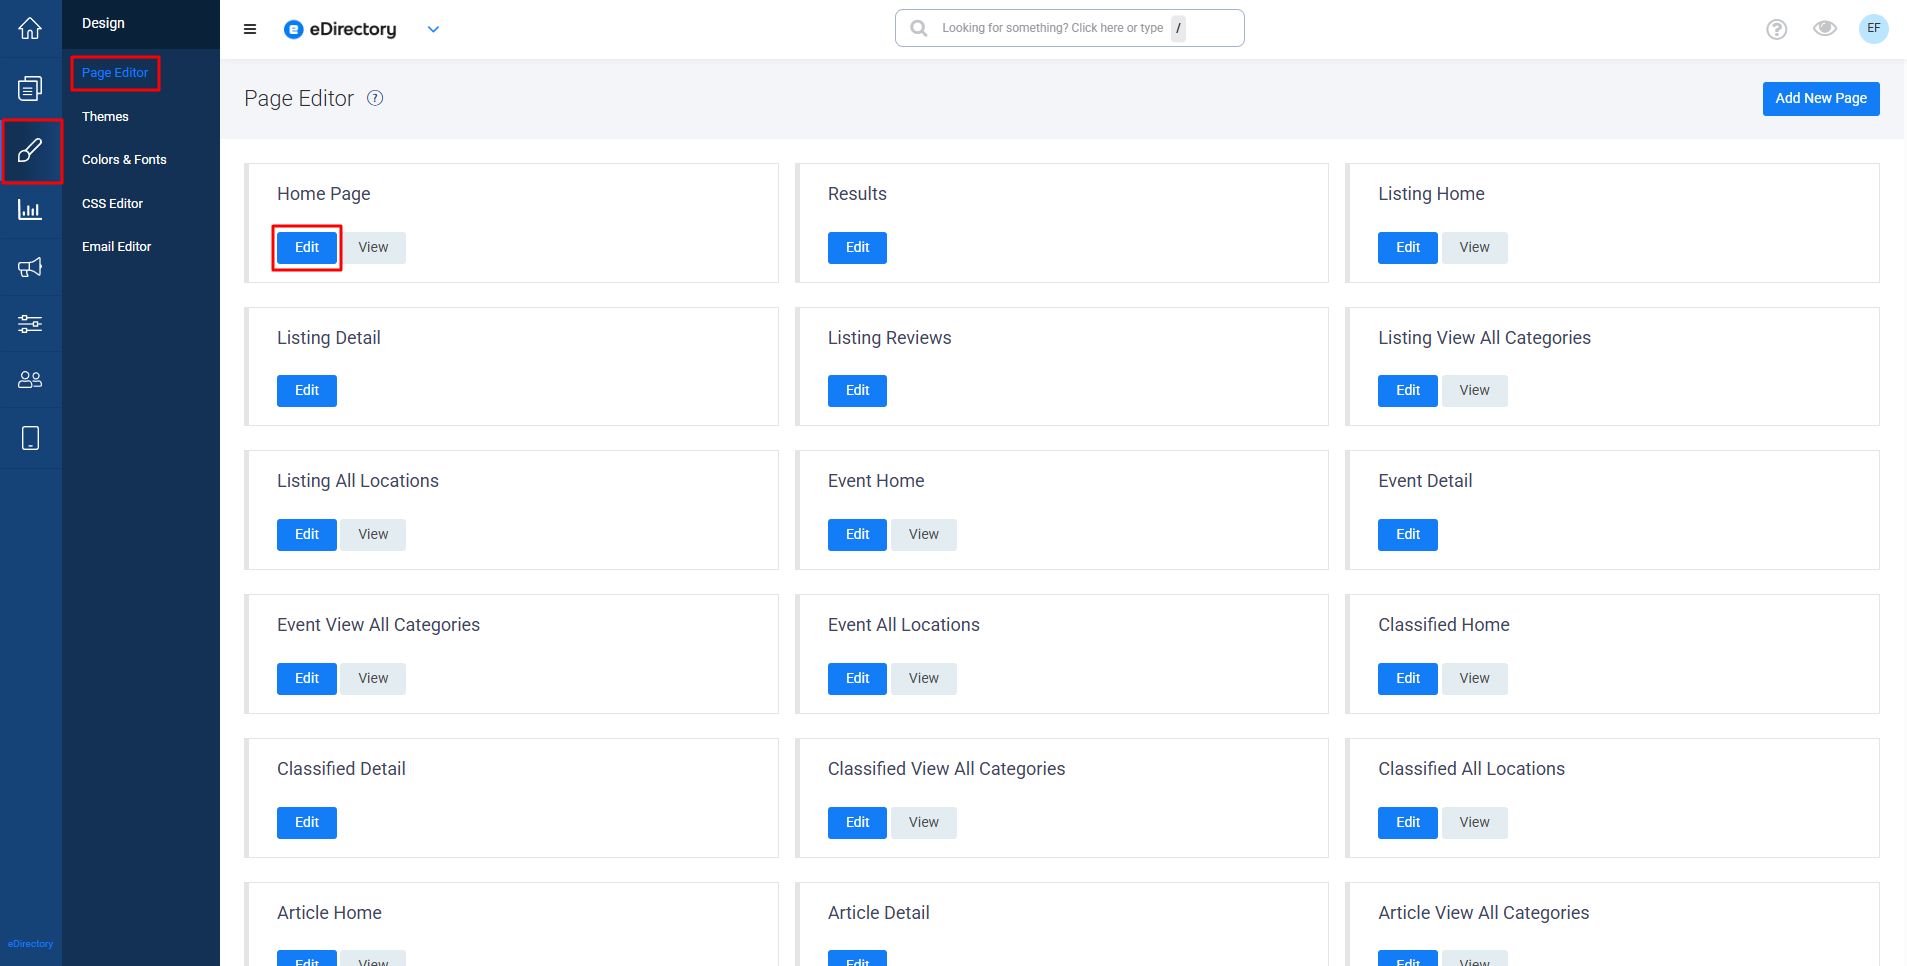Open the help question mark icon in top bar

(x=1777, y=29)
